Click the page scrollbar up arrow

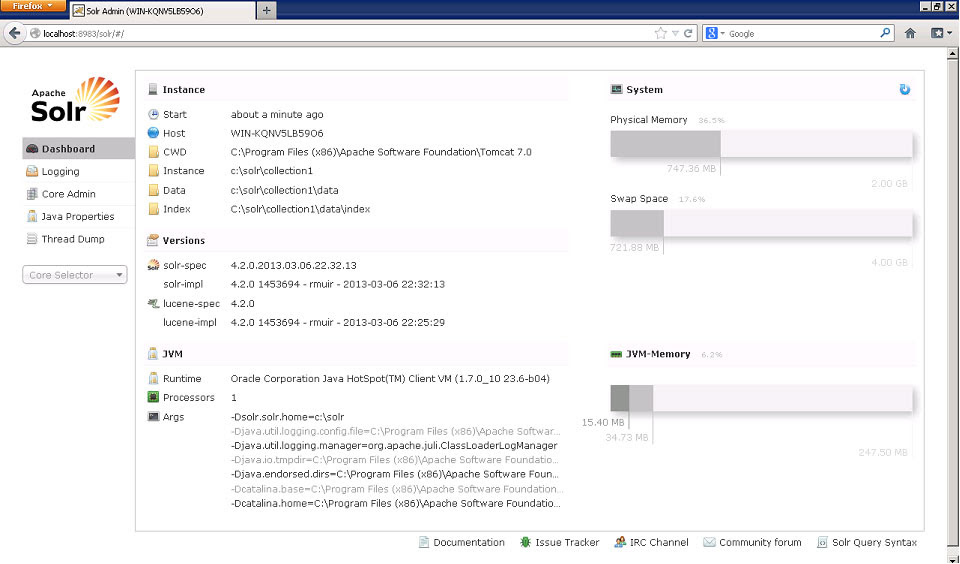953,54
